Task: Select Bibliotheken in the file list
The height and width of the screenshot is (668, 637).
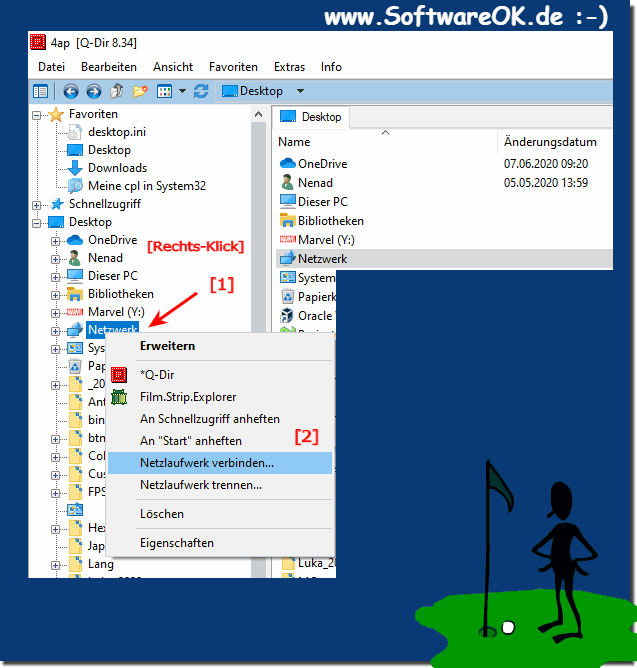Action: [331, 221]
